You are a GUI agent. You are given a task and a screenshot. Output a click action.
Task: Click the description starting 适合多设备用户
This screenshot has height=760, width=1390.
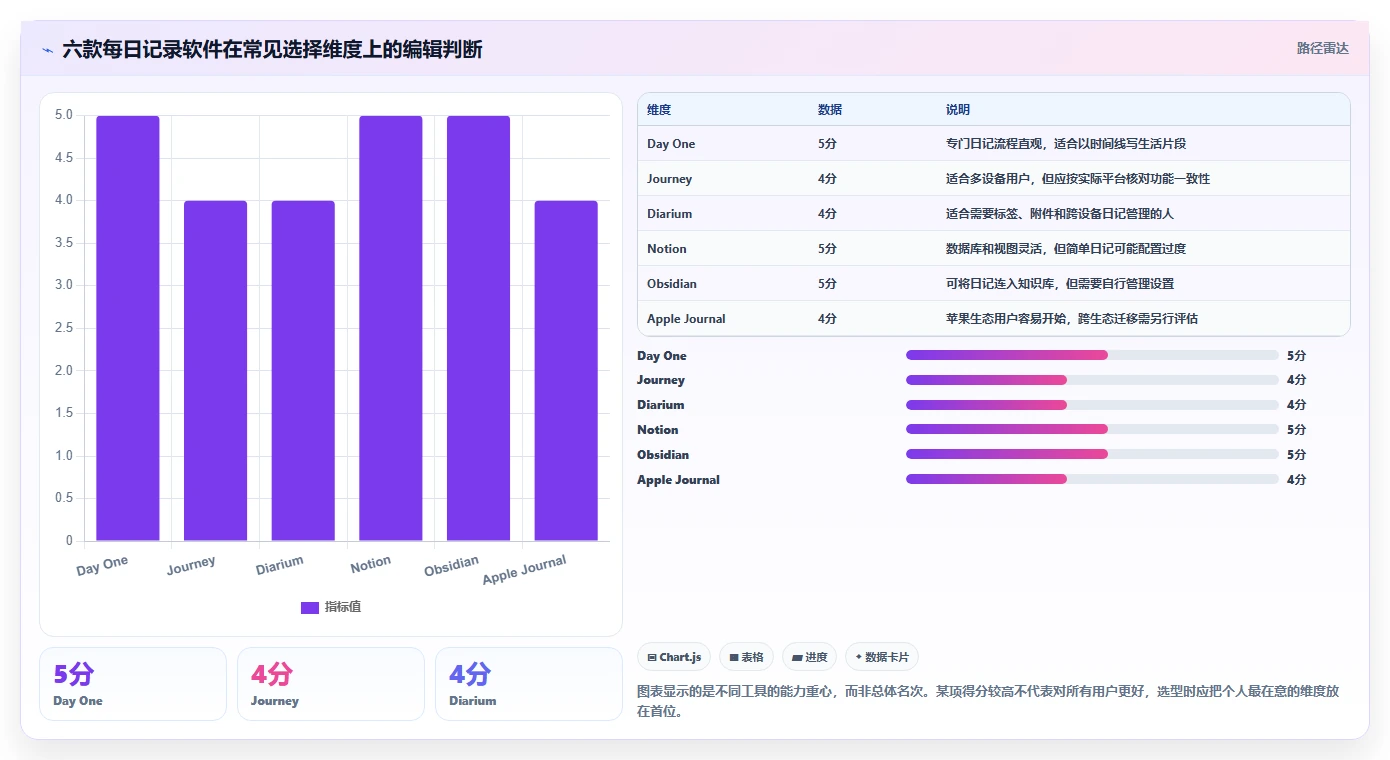click(x=1078, y=179)
